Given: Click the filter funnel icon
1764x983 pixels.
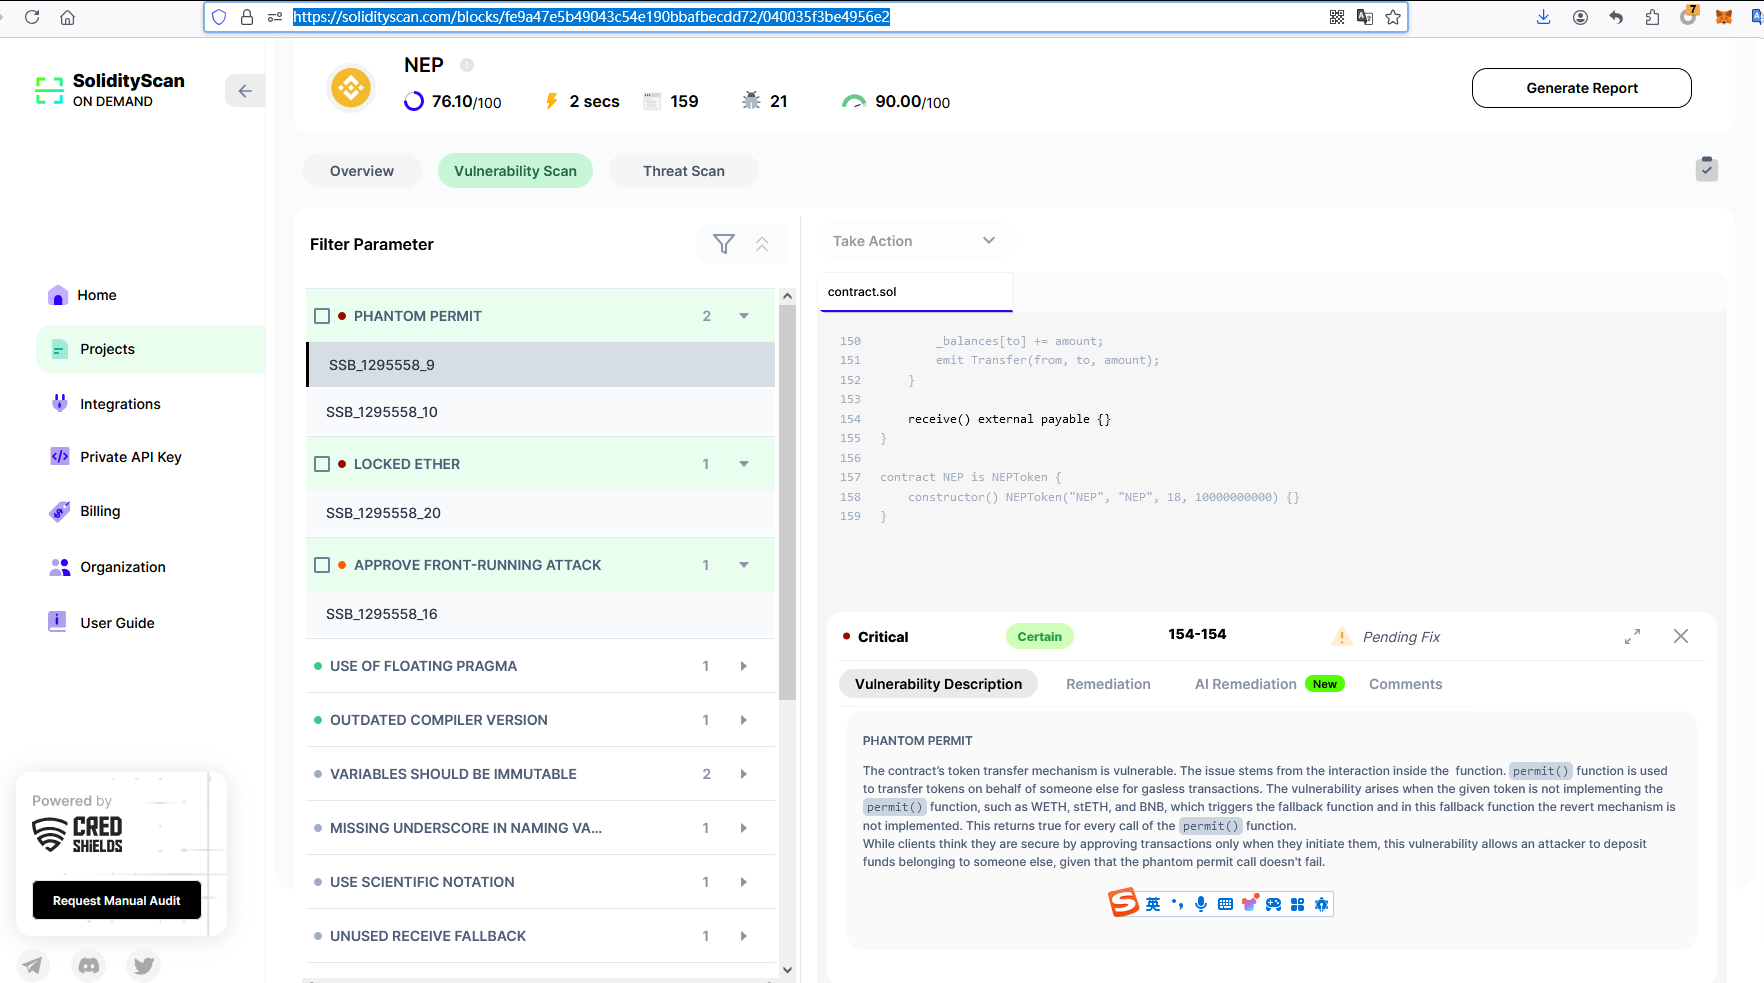Looking at the screenshot, I should point(723,244).
